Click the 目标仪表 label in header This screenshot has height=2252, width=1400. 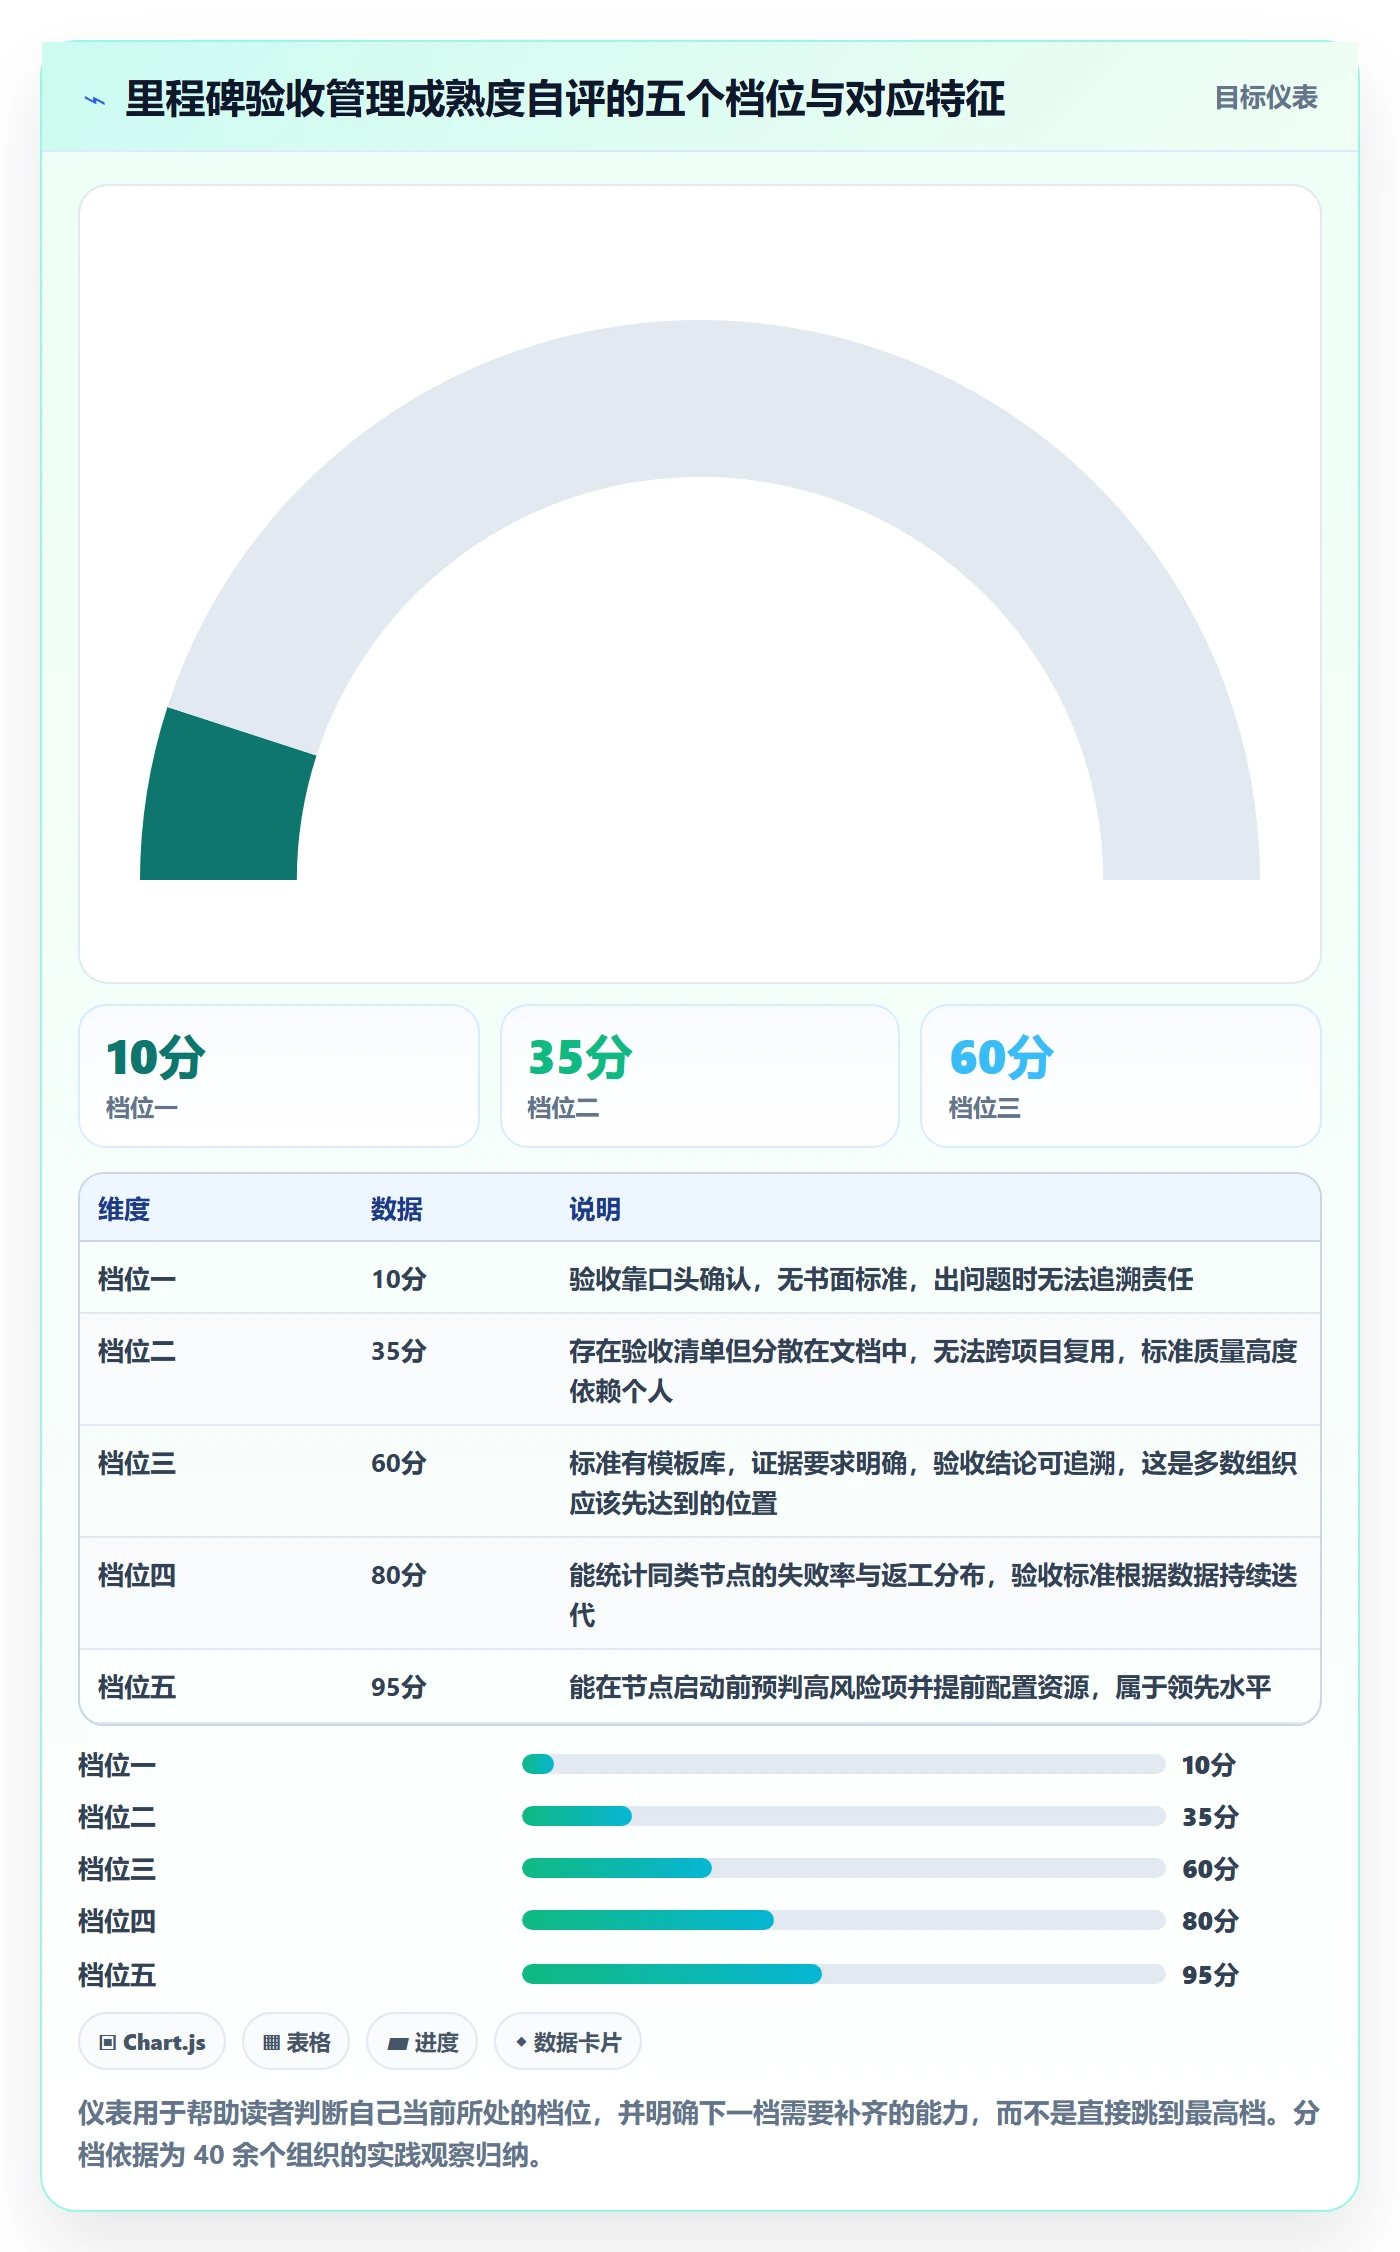[1266, 97]
